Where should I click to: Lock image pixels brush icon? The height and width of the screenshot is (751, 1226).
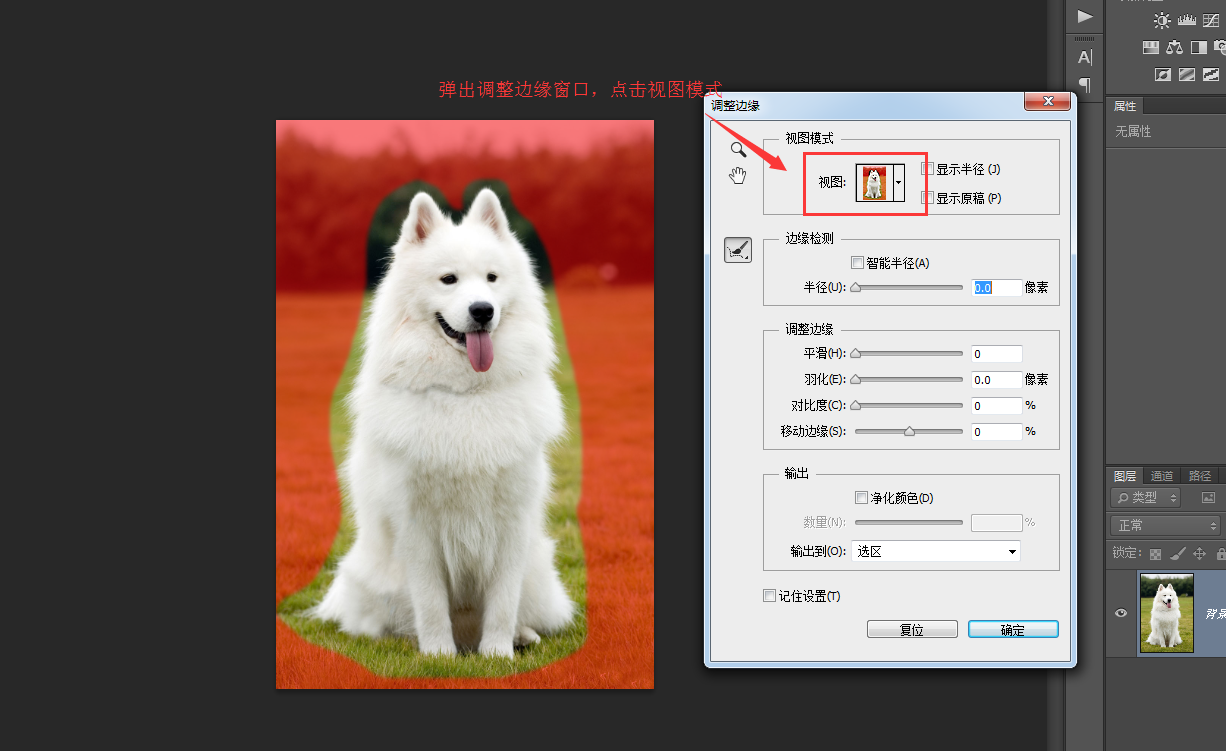tap(1178, 553)
